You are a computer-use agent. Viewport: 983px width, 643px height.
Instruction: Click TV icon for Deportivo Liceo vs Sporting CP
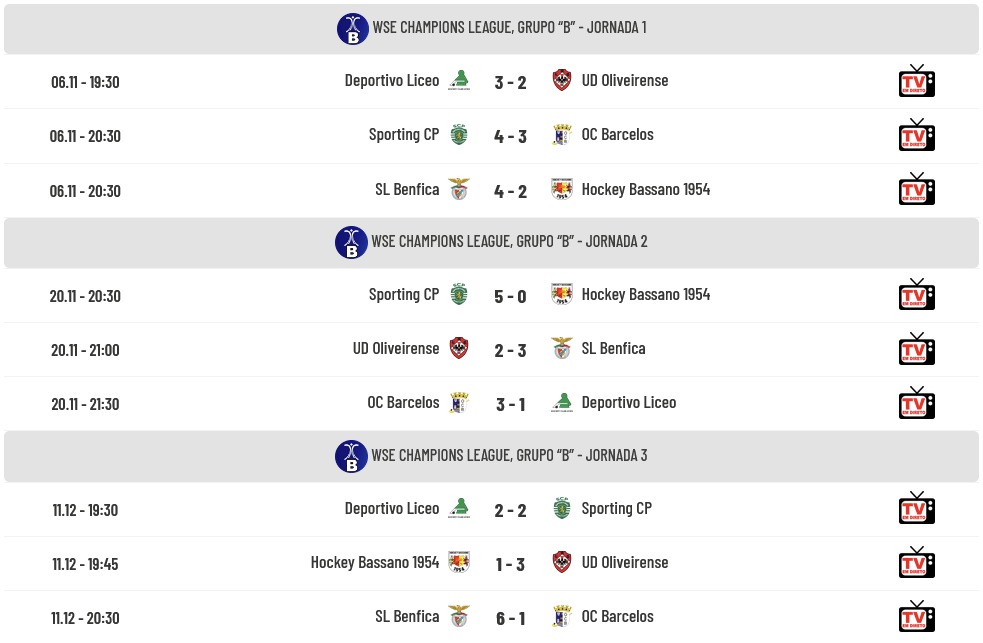click(916, 509)
